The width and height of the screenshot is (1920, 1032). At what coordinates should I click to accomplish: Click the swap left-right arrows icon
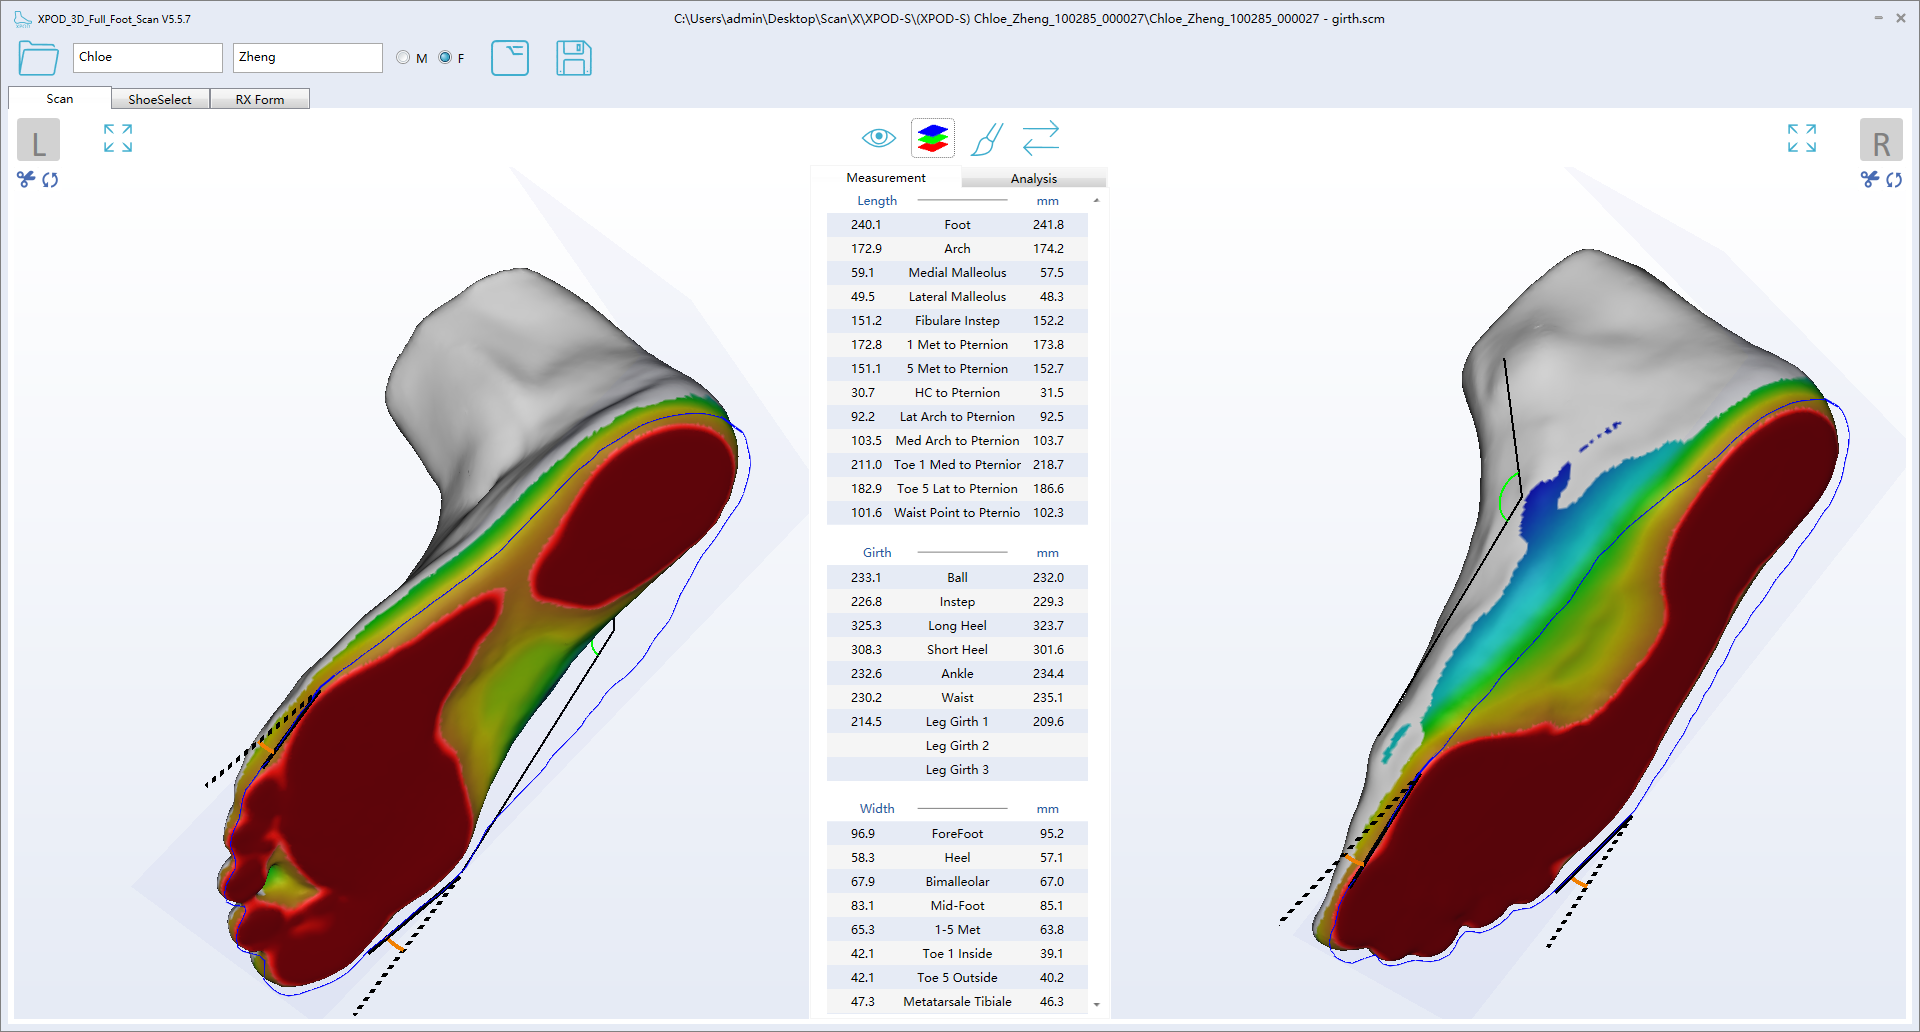click(1040, 138)
